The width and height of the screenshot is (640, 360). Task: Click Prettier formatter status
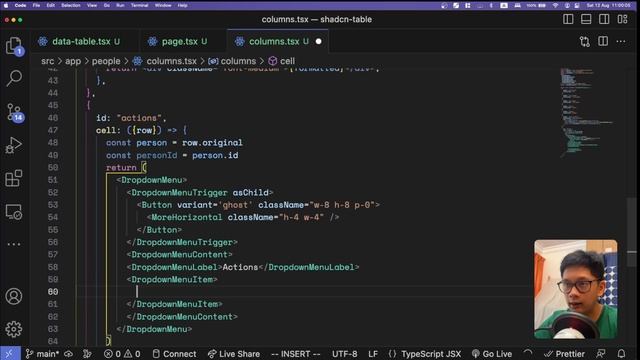564,353
